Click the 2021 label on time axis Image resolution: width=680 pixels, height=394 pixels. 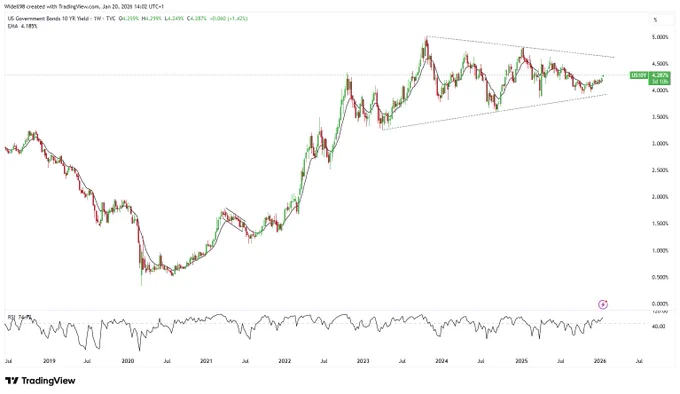pos(206,361)
